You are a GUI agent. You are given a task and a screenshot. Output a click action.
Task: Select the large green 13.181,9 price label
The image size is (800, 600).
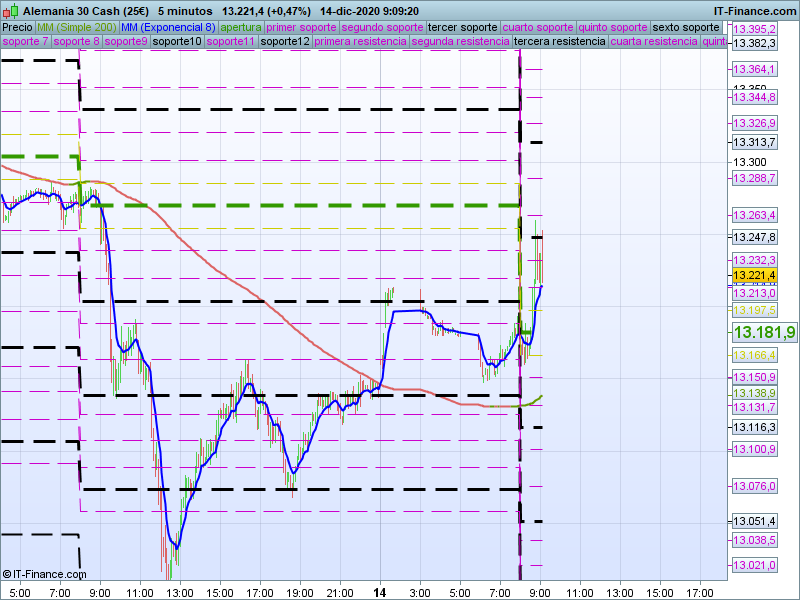764,332
